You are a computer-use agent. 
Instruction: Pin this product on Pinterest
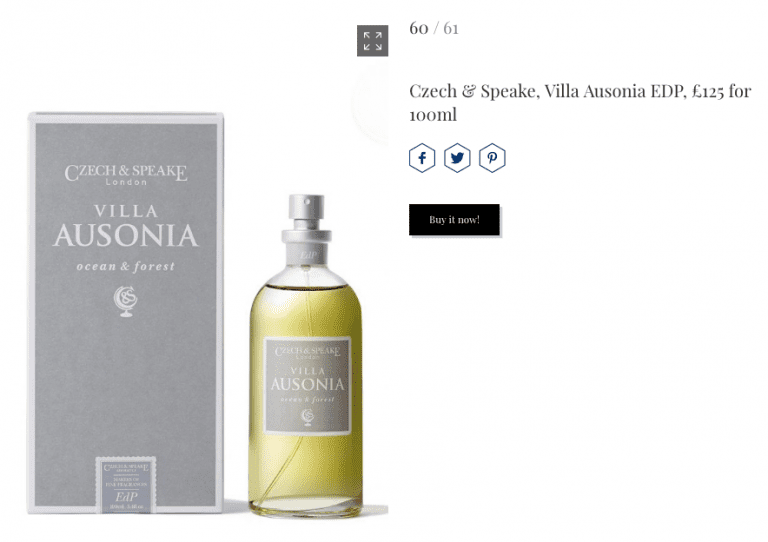[492, 158]
